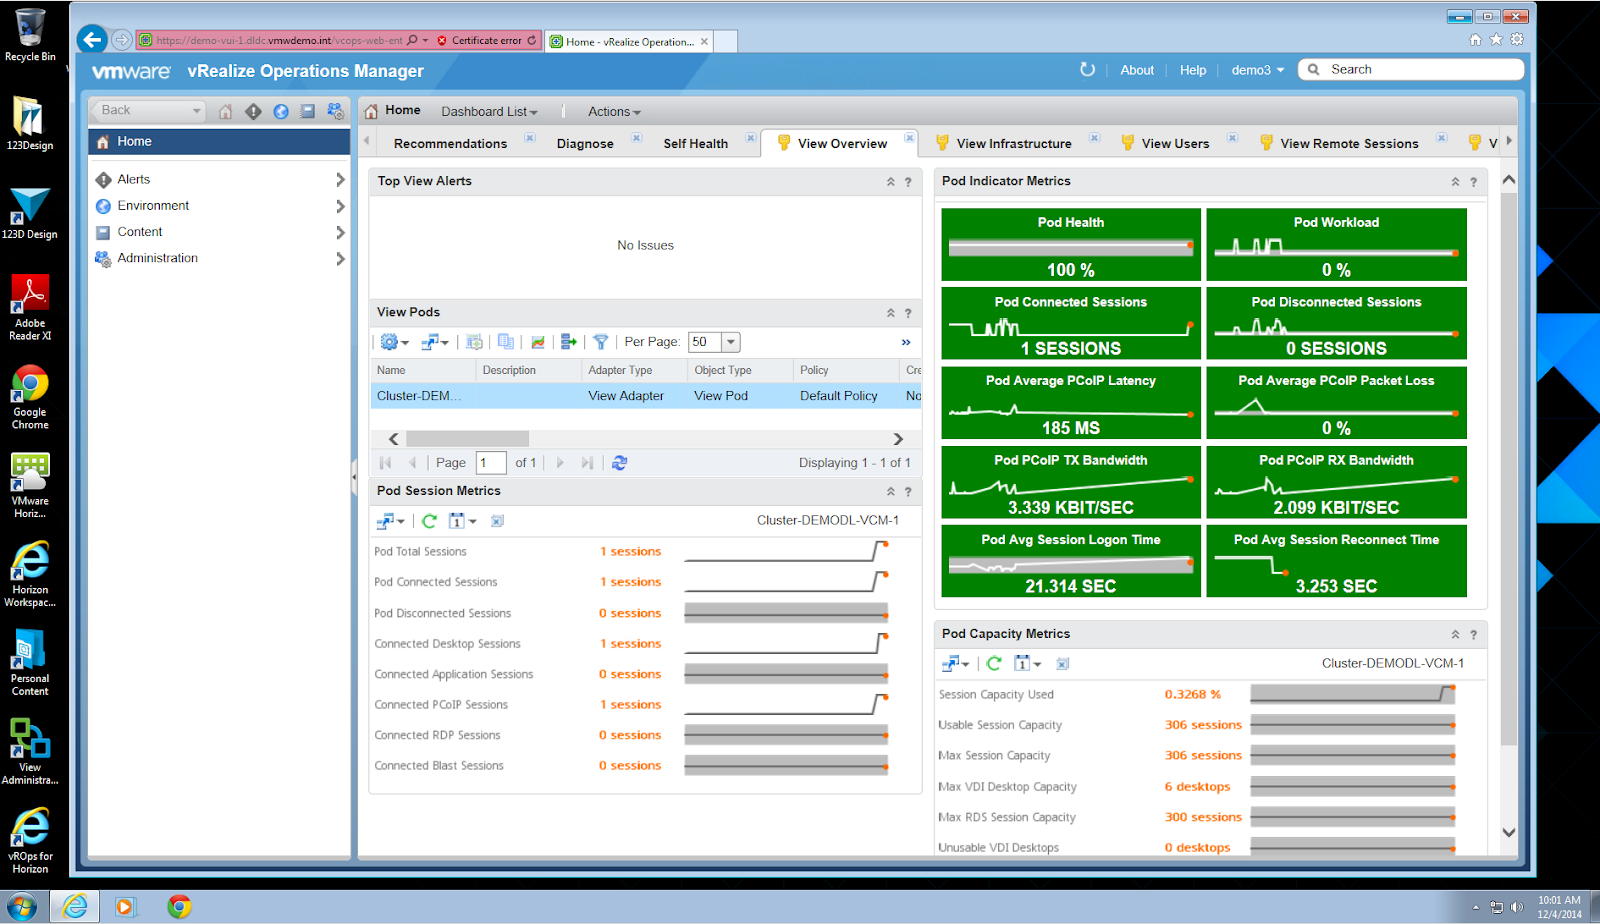This screenshot has height=924, width=1600.
Task: Click the Page number input field
Action: pos(490,463)
